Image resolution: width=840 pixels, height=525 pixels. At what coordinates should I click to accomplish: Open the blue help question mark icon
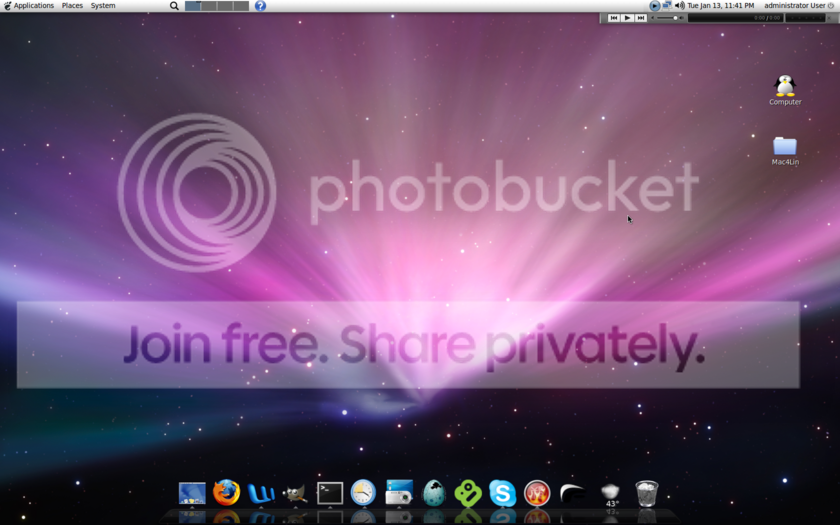260,6
